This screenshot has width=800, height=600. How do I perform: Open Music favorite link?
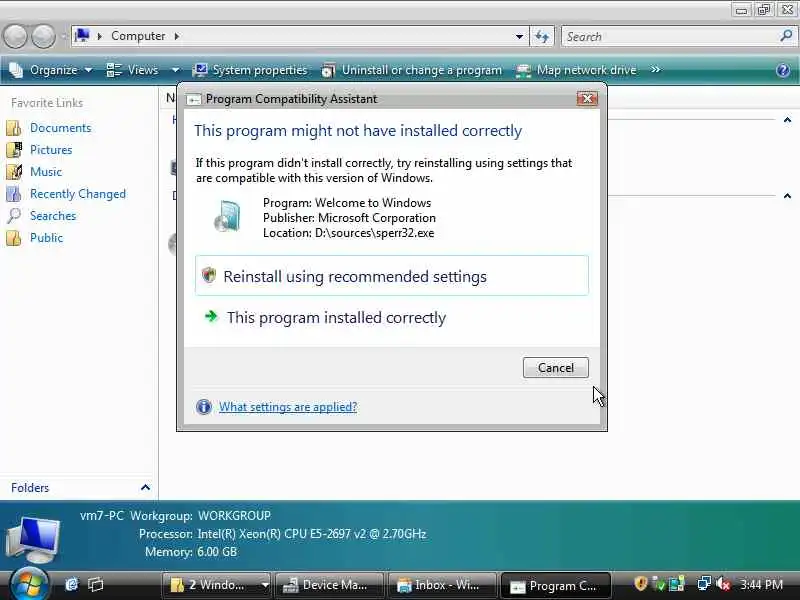coord(46,171)
